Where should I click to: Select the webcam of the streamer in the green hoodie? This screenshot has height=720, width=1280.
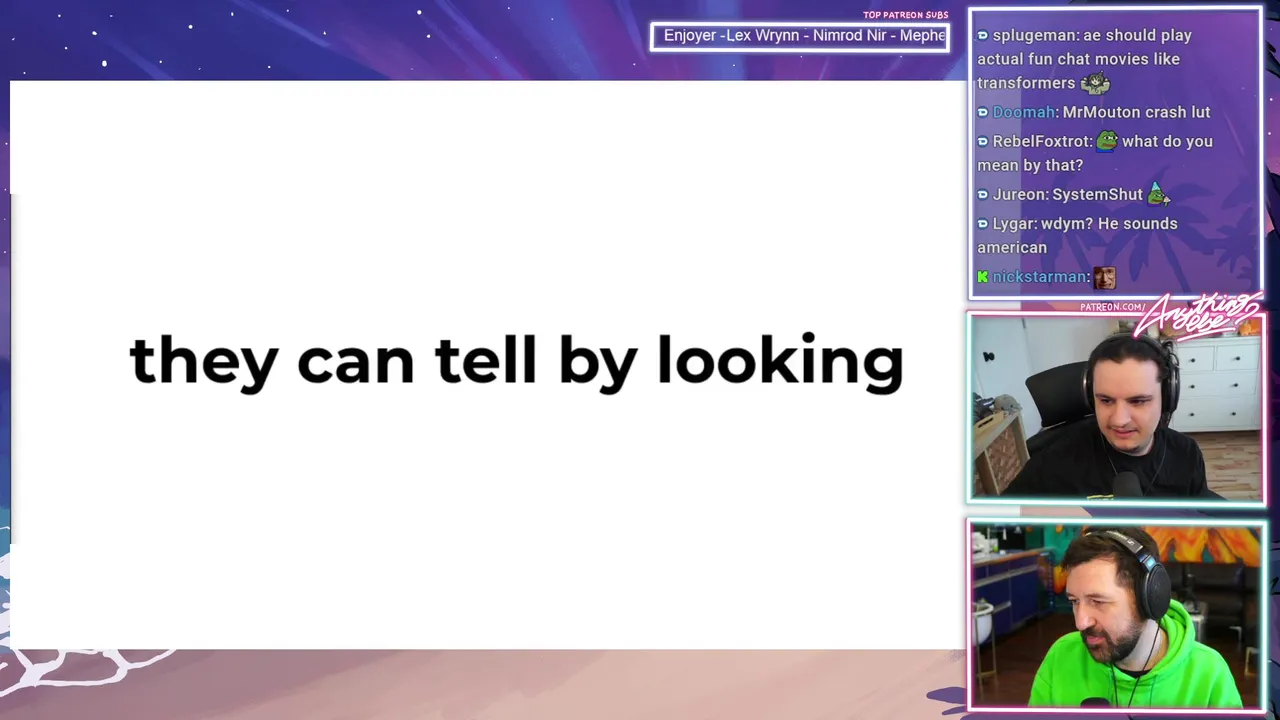pos(1116,615)
